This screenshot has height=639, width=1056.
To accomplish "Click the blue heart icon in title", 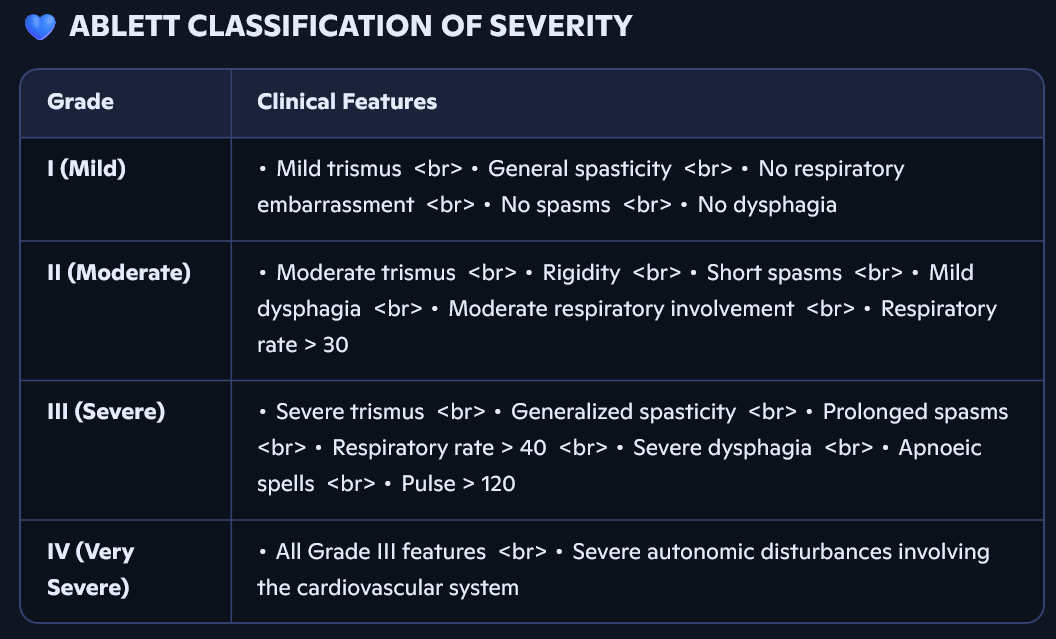I will click(x=40, y=27).
